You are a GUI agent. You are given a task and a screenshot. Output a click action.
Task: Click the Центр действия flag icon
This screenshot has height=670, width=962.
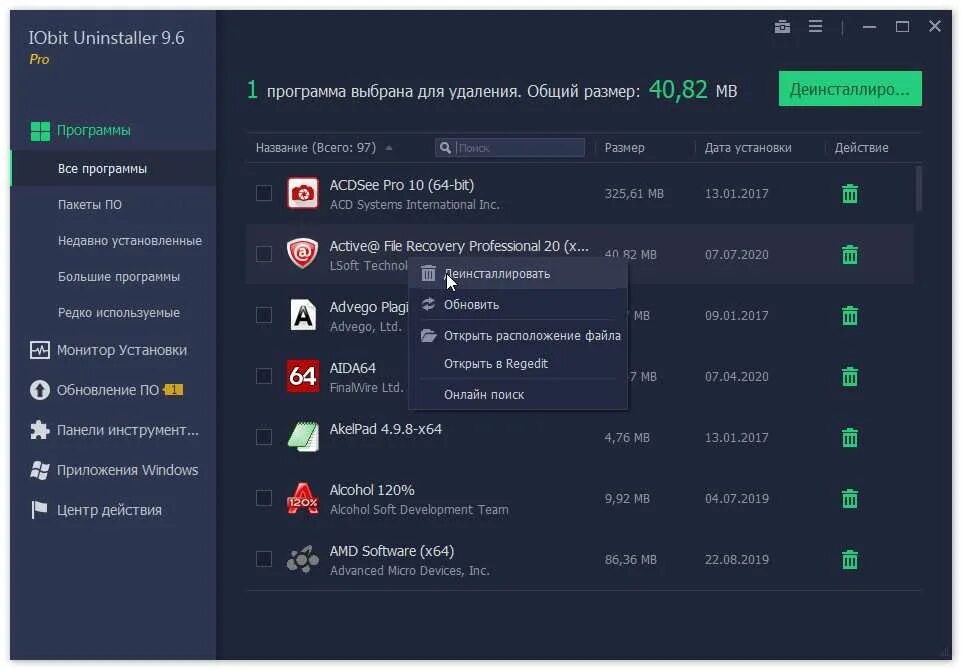[x=39, y=510]
